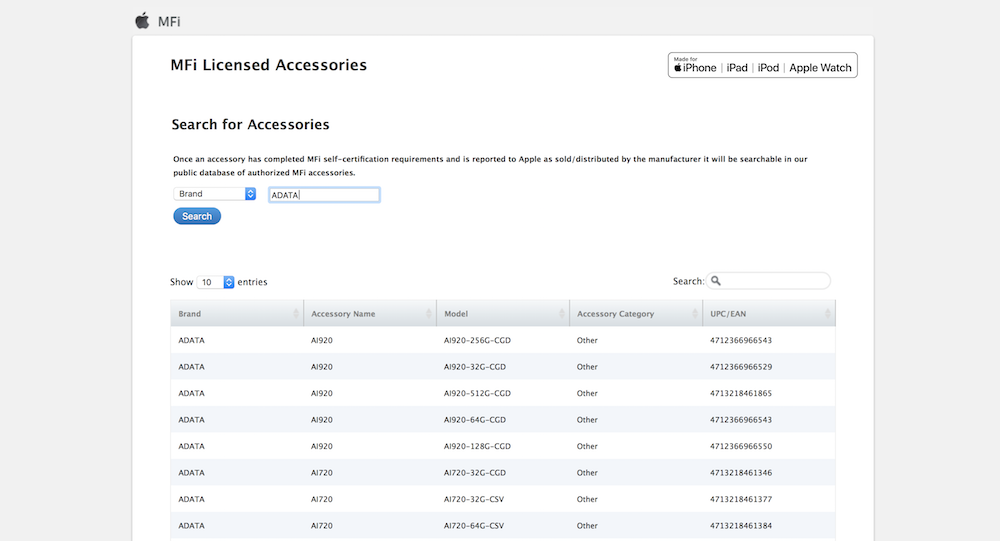Screen dimensions: 1000x541
Task: Focus the ADATA search text field
Action: click(x=324, y=195)
